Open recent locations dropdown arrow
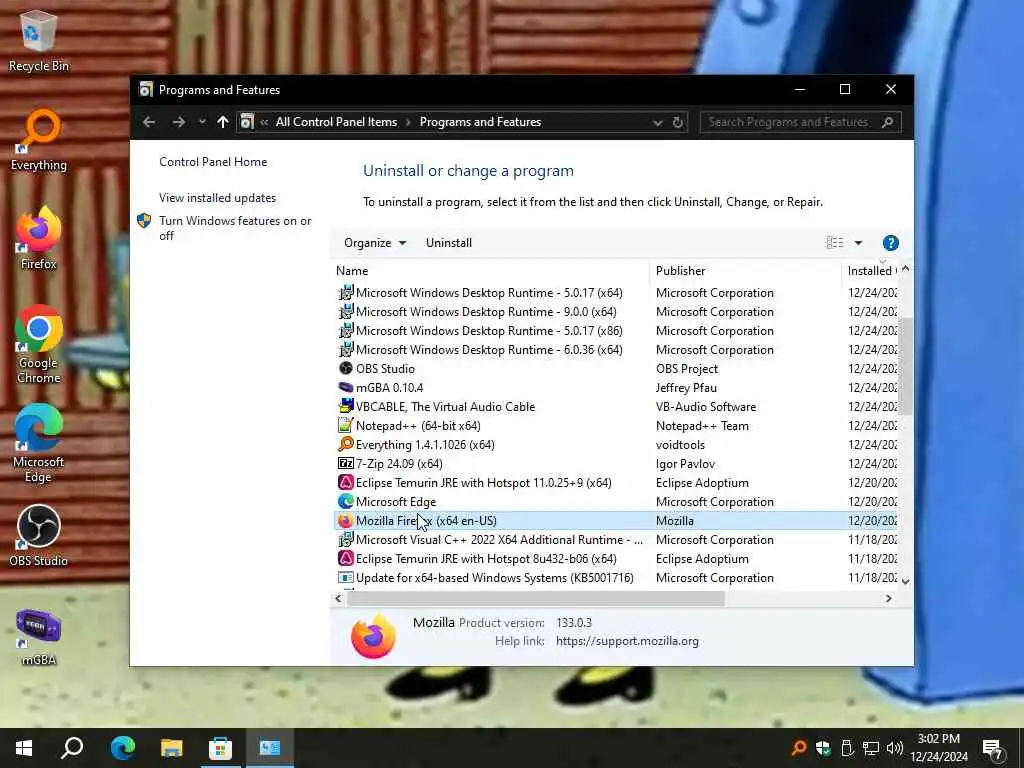This screenshot has width=1024, height=768. pos(202,122)
